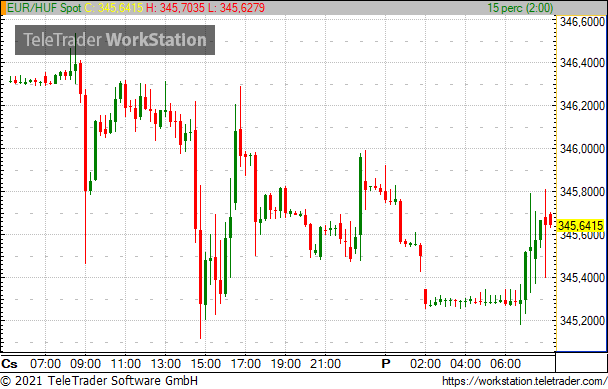This screenshot has height=389, width=608.
Task: Click the orange marker beside the chart title
Action: point(3,8)
